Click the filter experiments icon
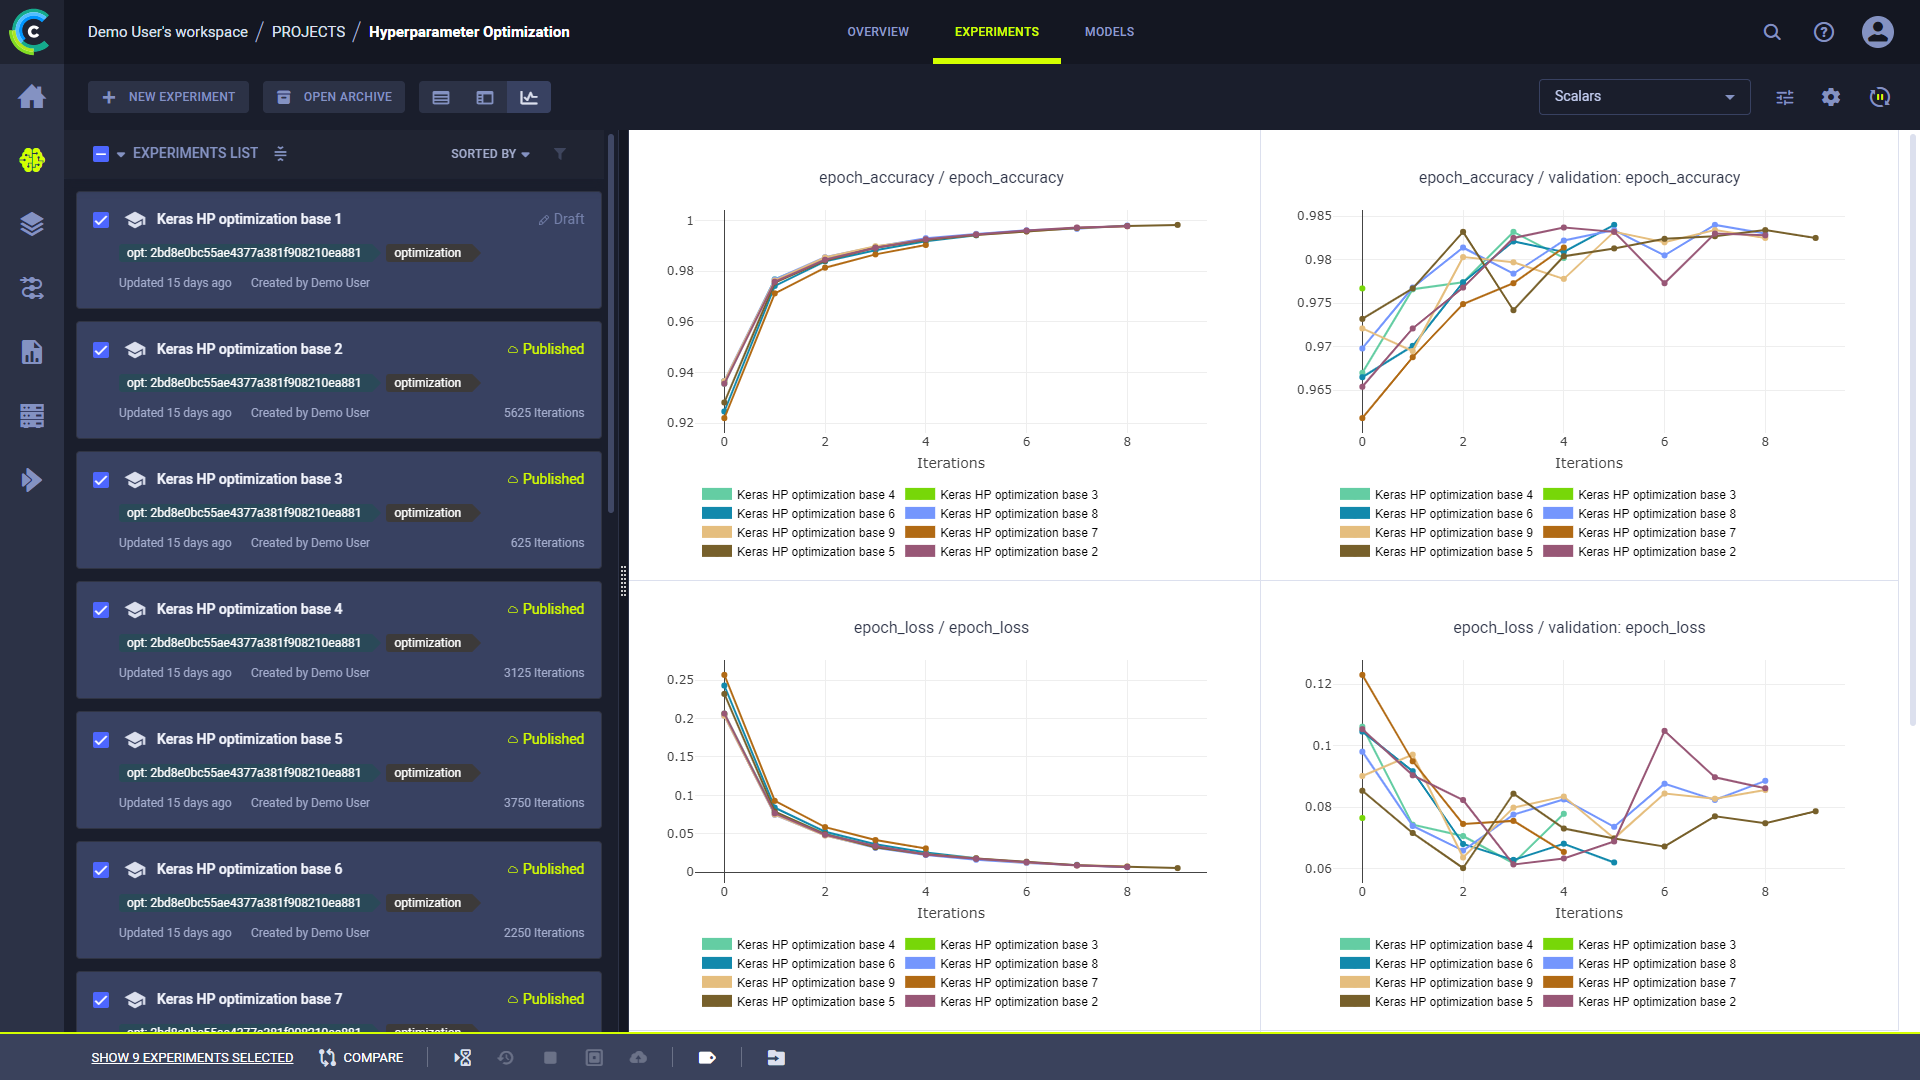The height and width of the screenshot is (1080, 1920). [x=558, y=153]
